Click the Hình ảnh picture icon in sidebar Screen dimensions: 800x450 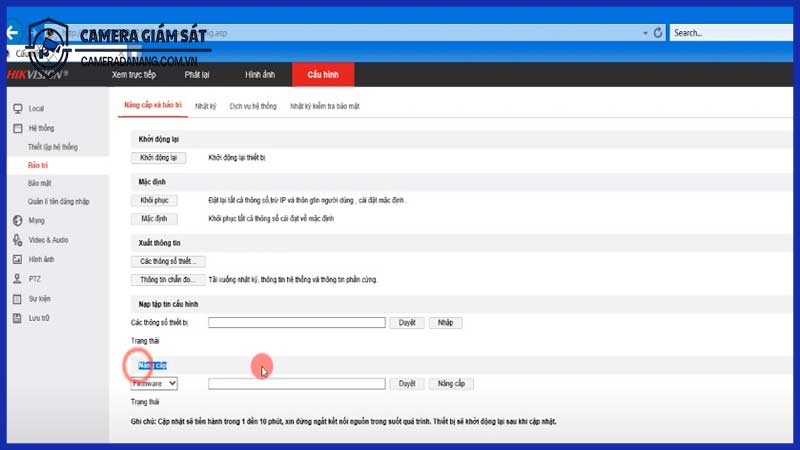[x=16, y=259]
